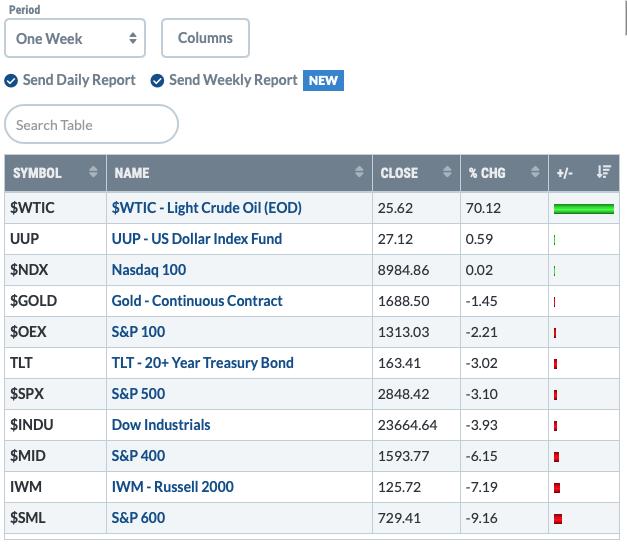Screen dimensions: 627x545
Task: Sort by SYMBOL column arrows
Action: click(x=93, y=172)
